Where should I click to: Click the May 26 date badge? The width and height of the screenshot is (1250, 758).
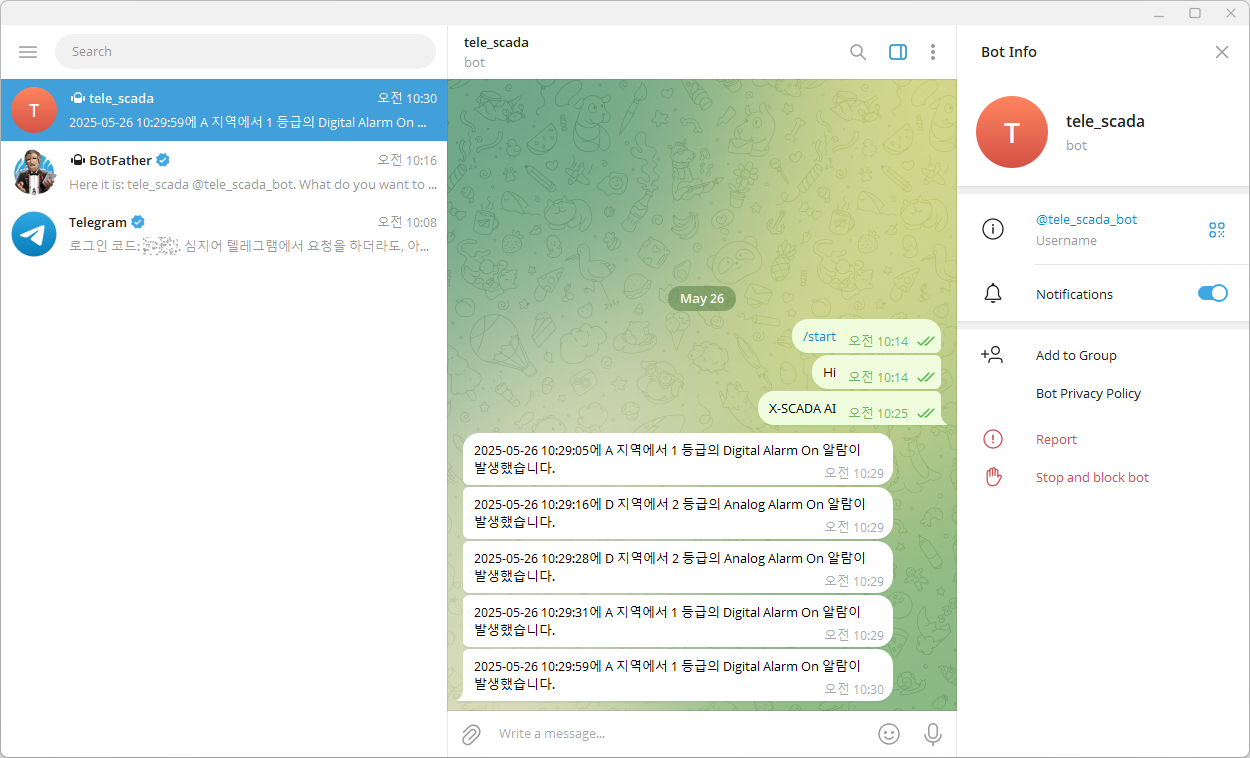point(702,299)
